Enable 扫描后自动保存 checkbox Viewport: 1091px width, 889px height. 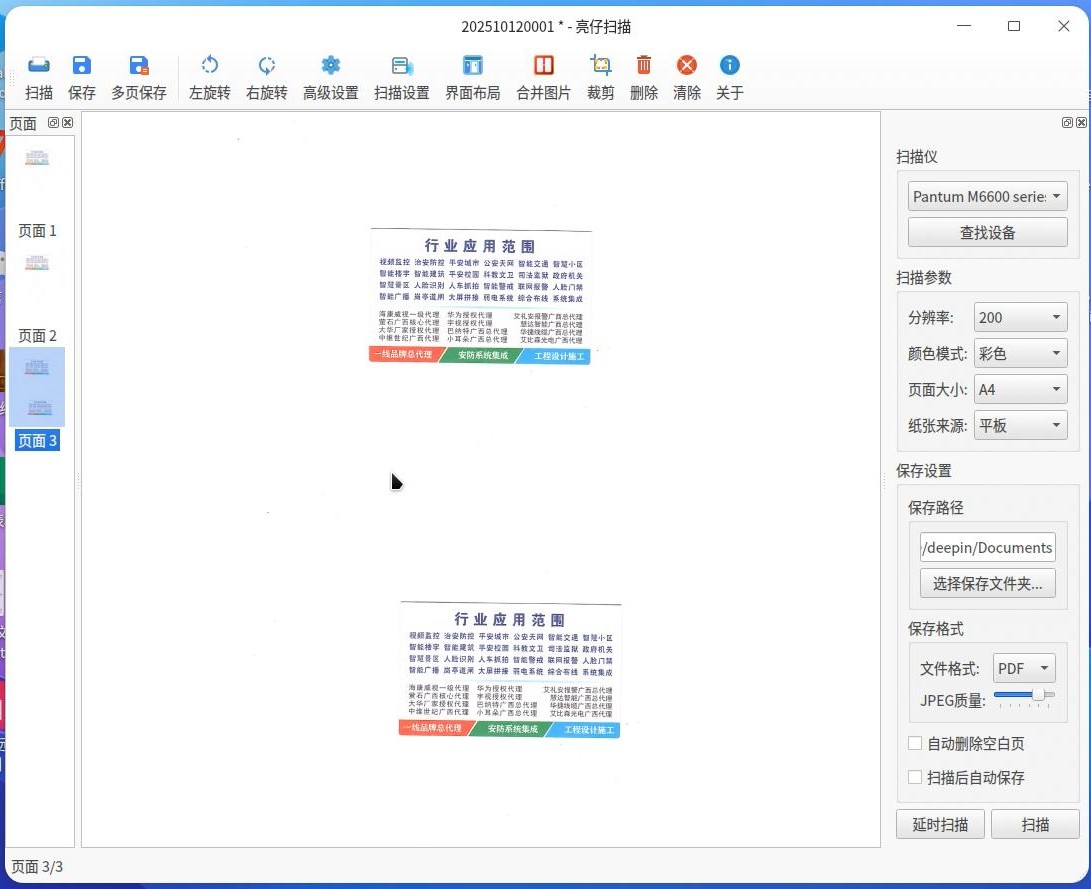click(x=915, y=777)
